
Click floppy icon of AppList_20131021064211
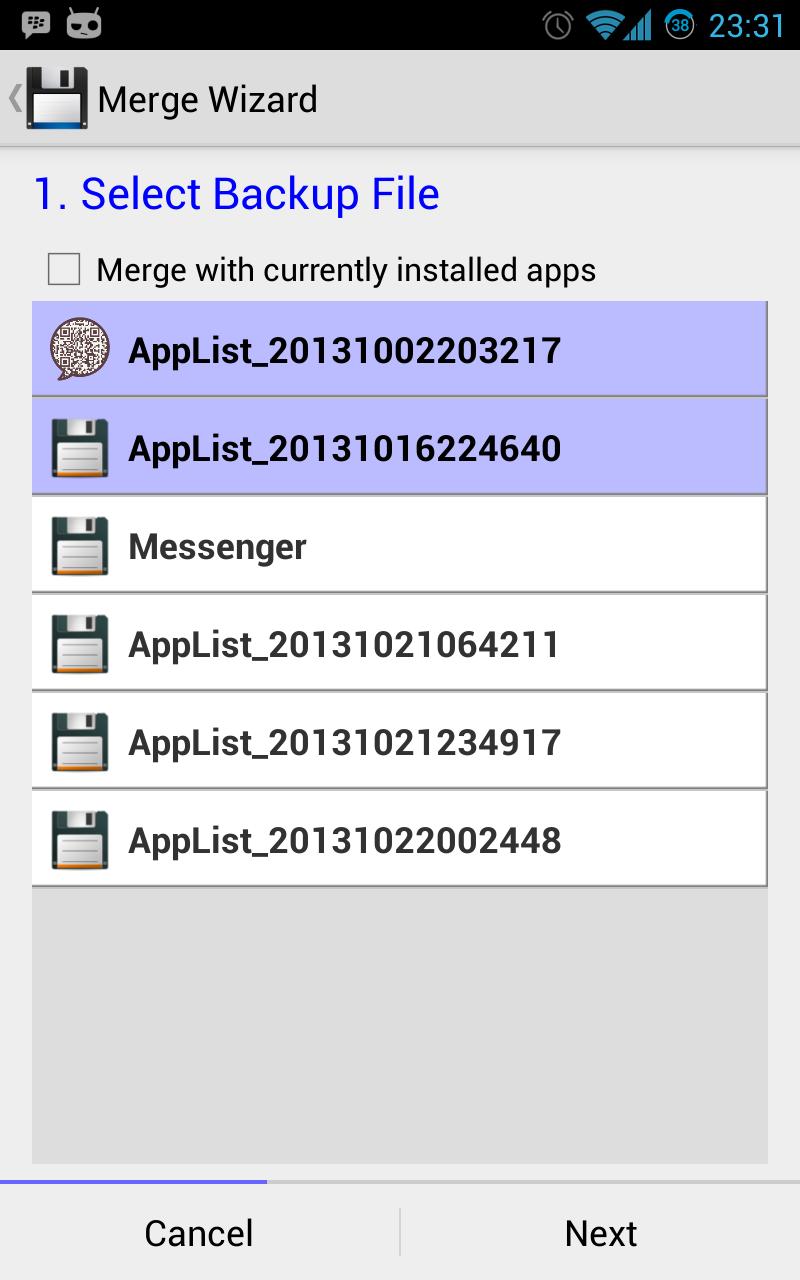click(79, 644)
